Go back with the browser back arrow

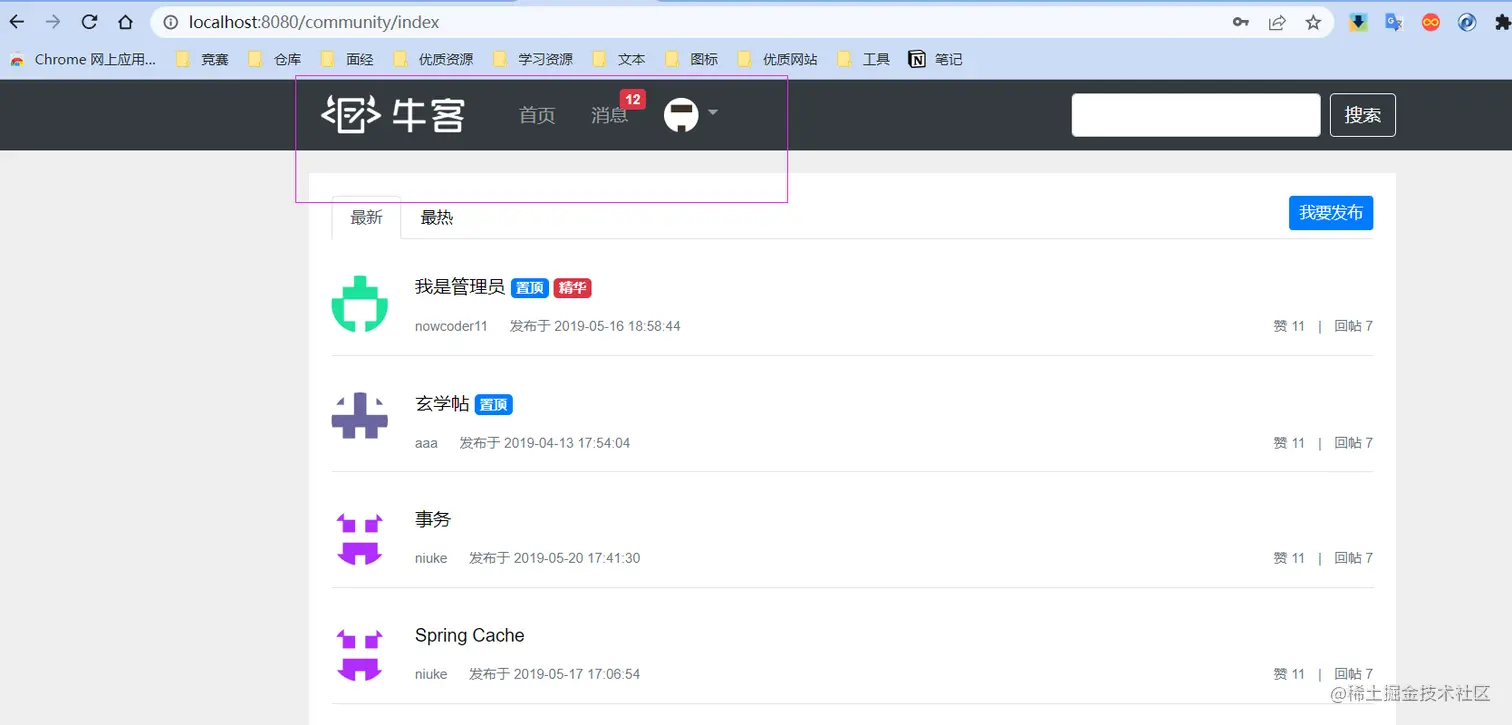(x=17, y=22)
